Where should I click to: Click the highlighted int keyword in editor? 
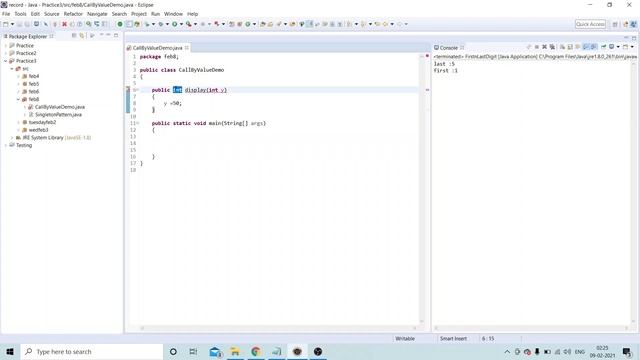(177, 90)
